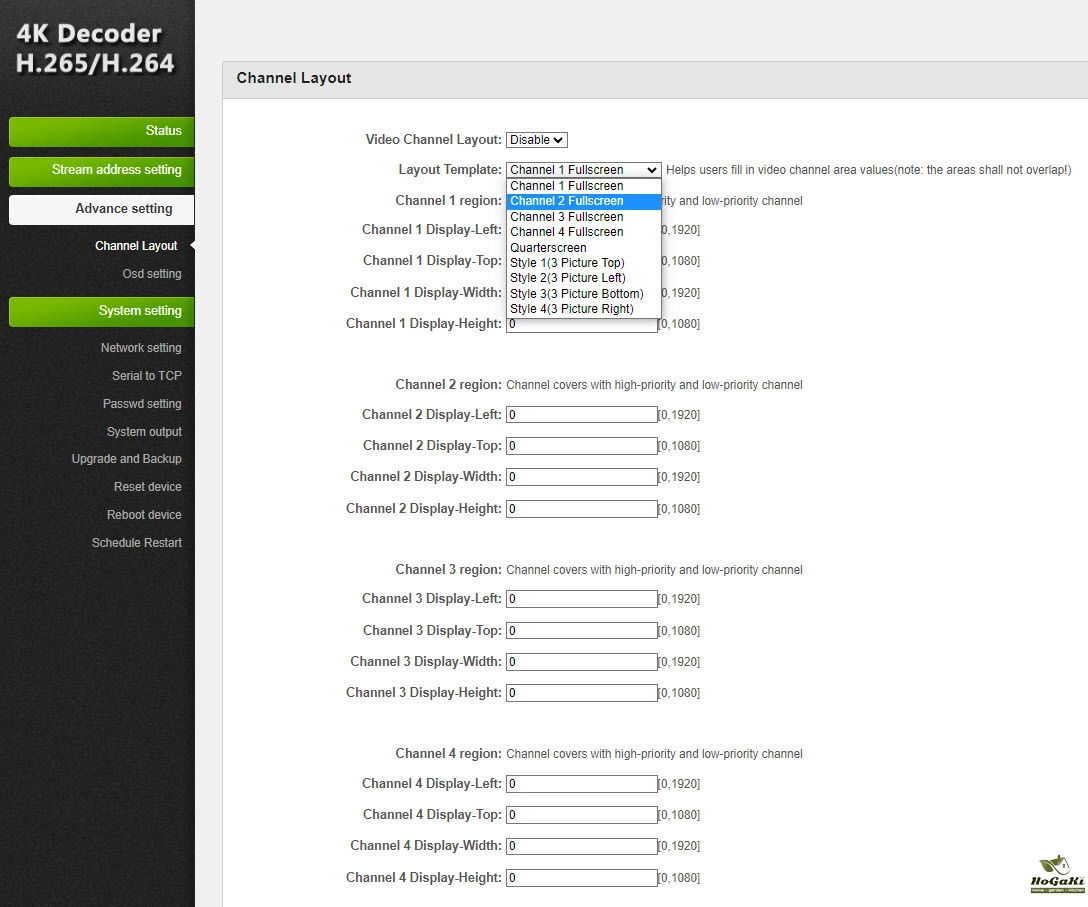Click the Reboot device link
Viewport: 1088px width, 907px height.
tap(144, 515)
